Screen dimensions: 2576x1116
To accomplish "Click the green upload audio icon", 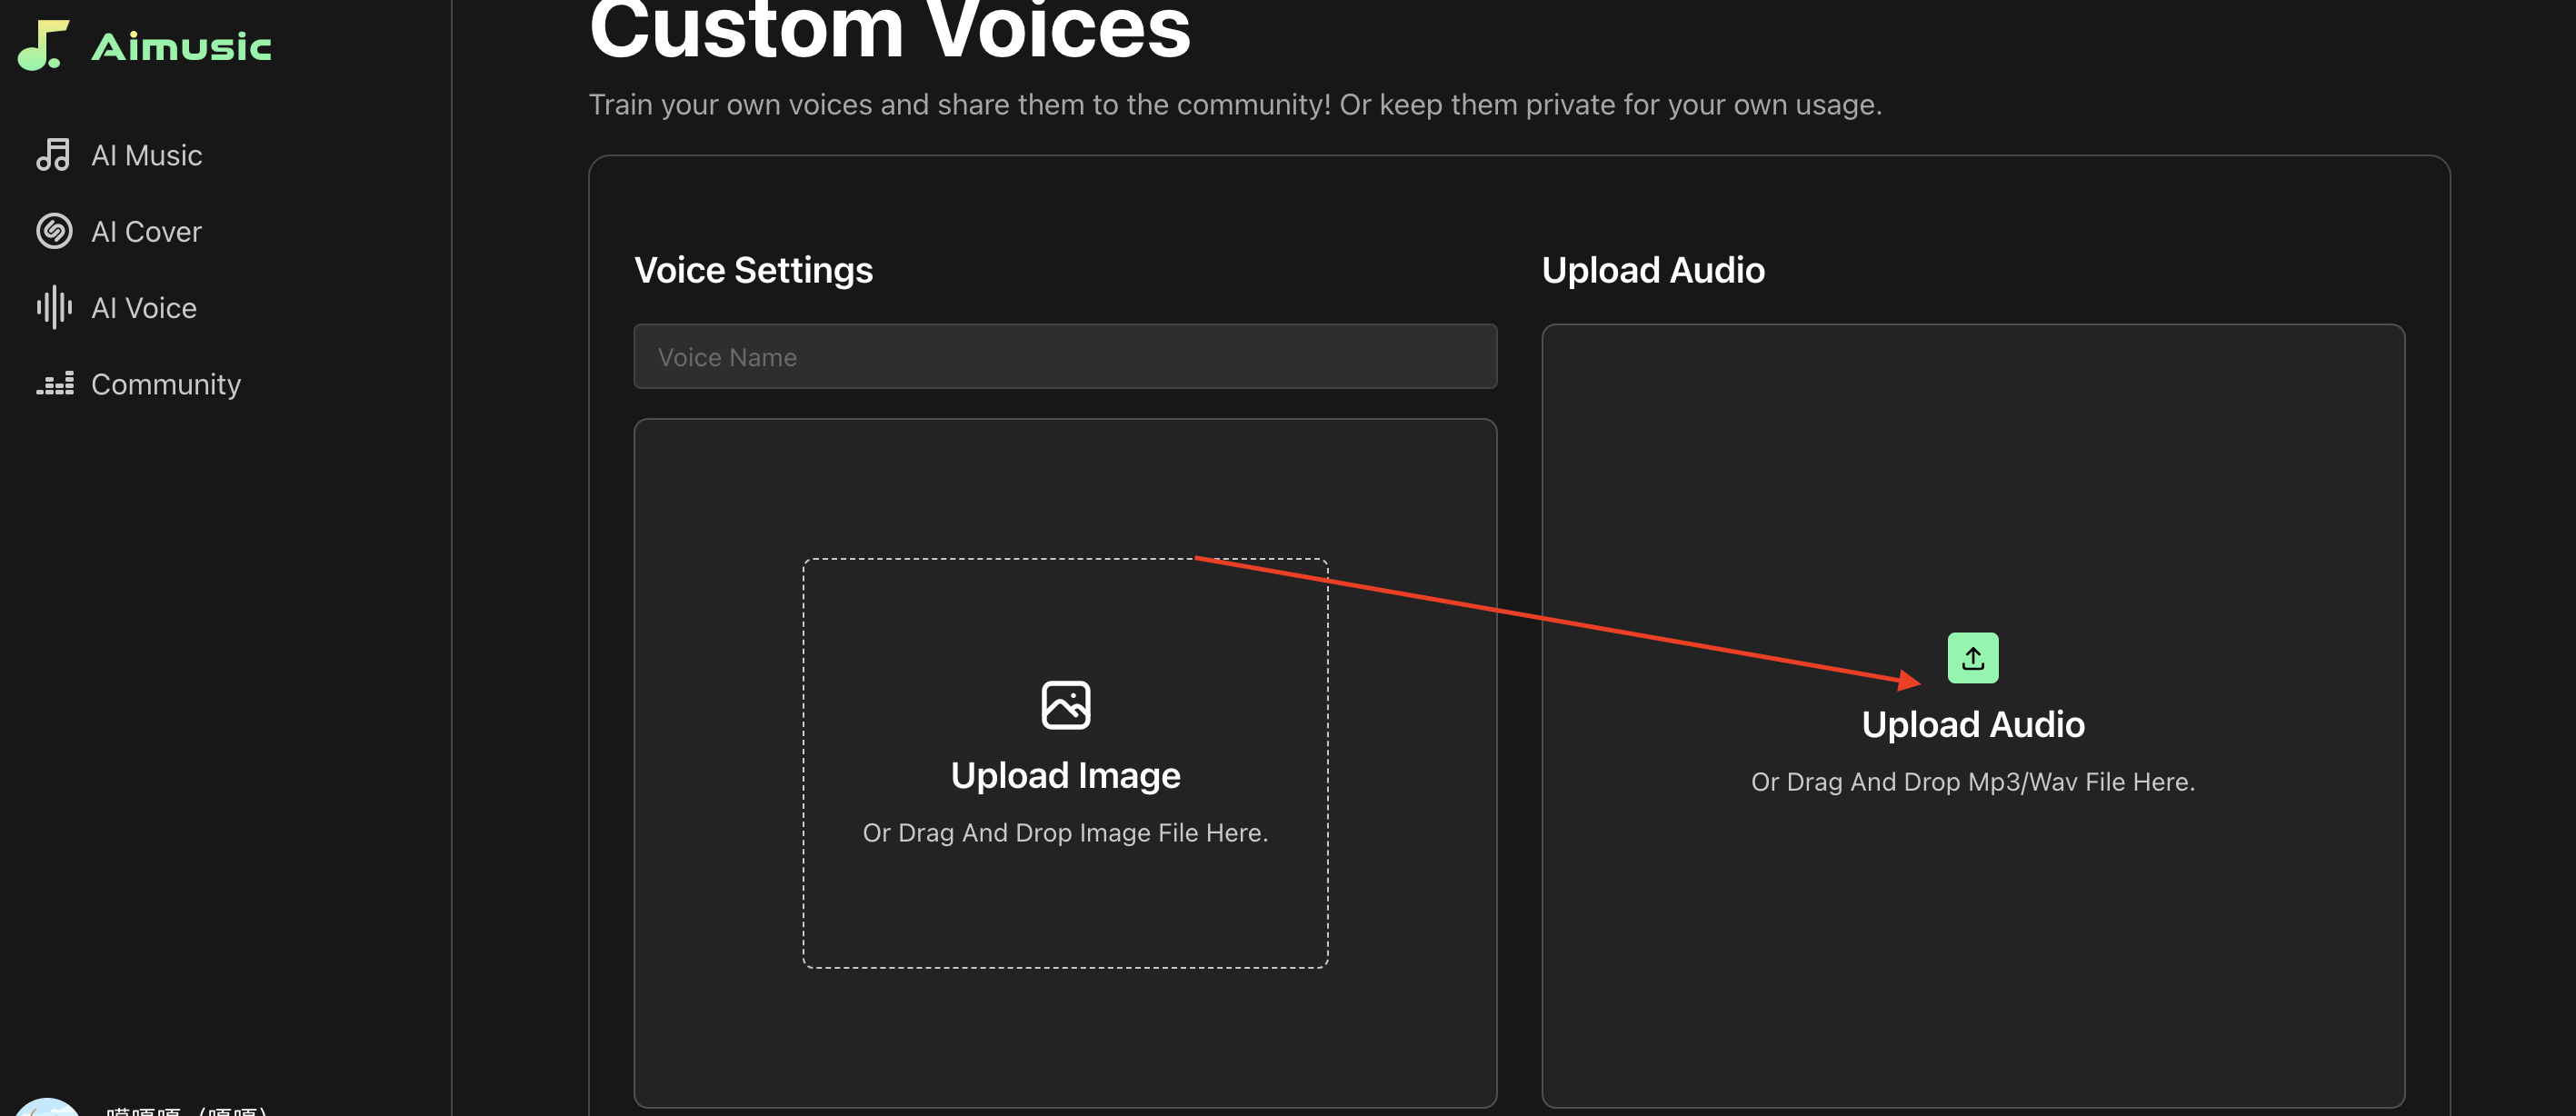I will tap(1972, 658).
